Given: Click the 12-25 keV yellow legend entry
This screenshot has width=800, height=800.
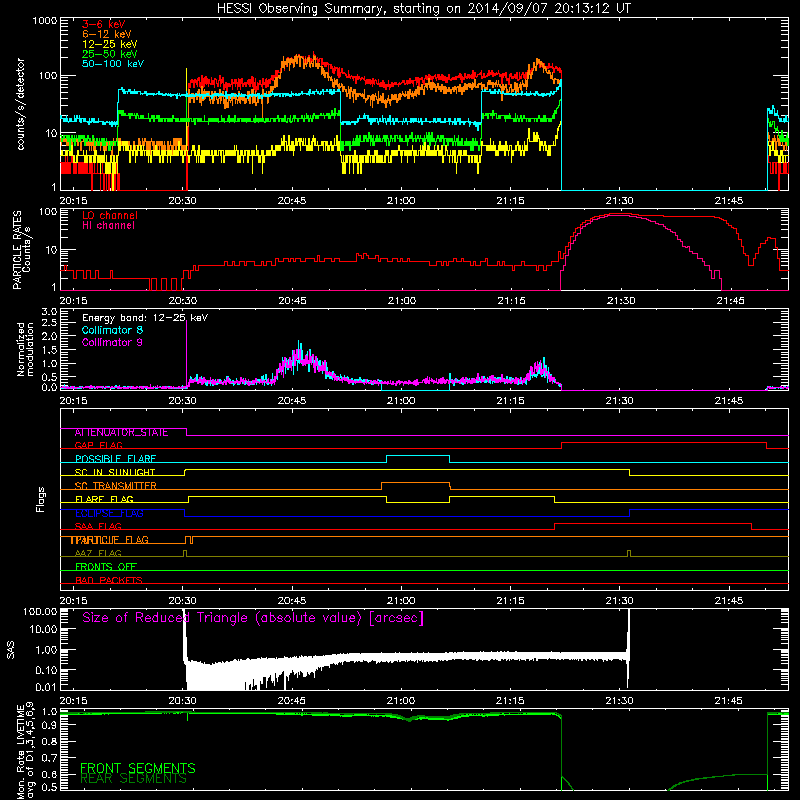Looking at the screenshot, I should [109, 44].
